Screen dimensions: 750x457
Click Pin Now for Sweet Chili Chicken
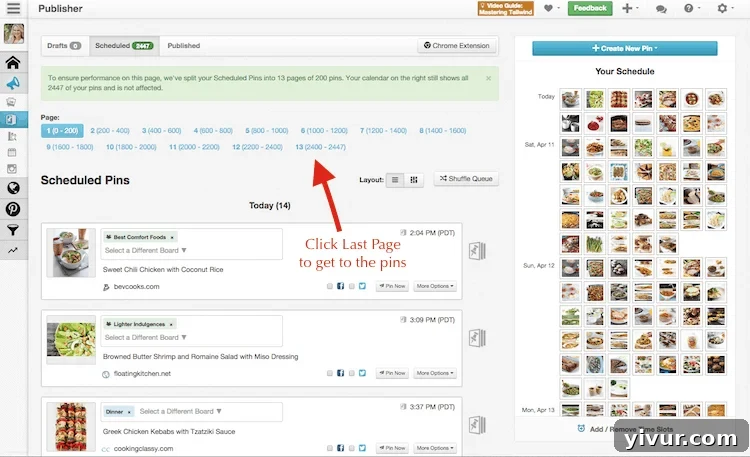point(392,286)
